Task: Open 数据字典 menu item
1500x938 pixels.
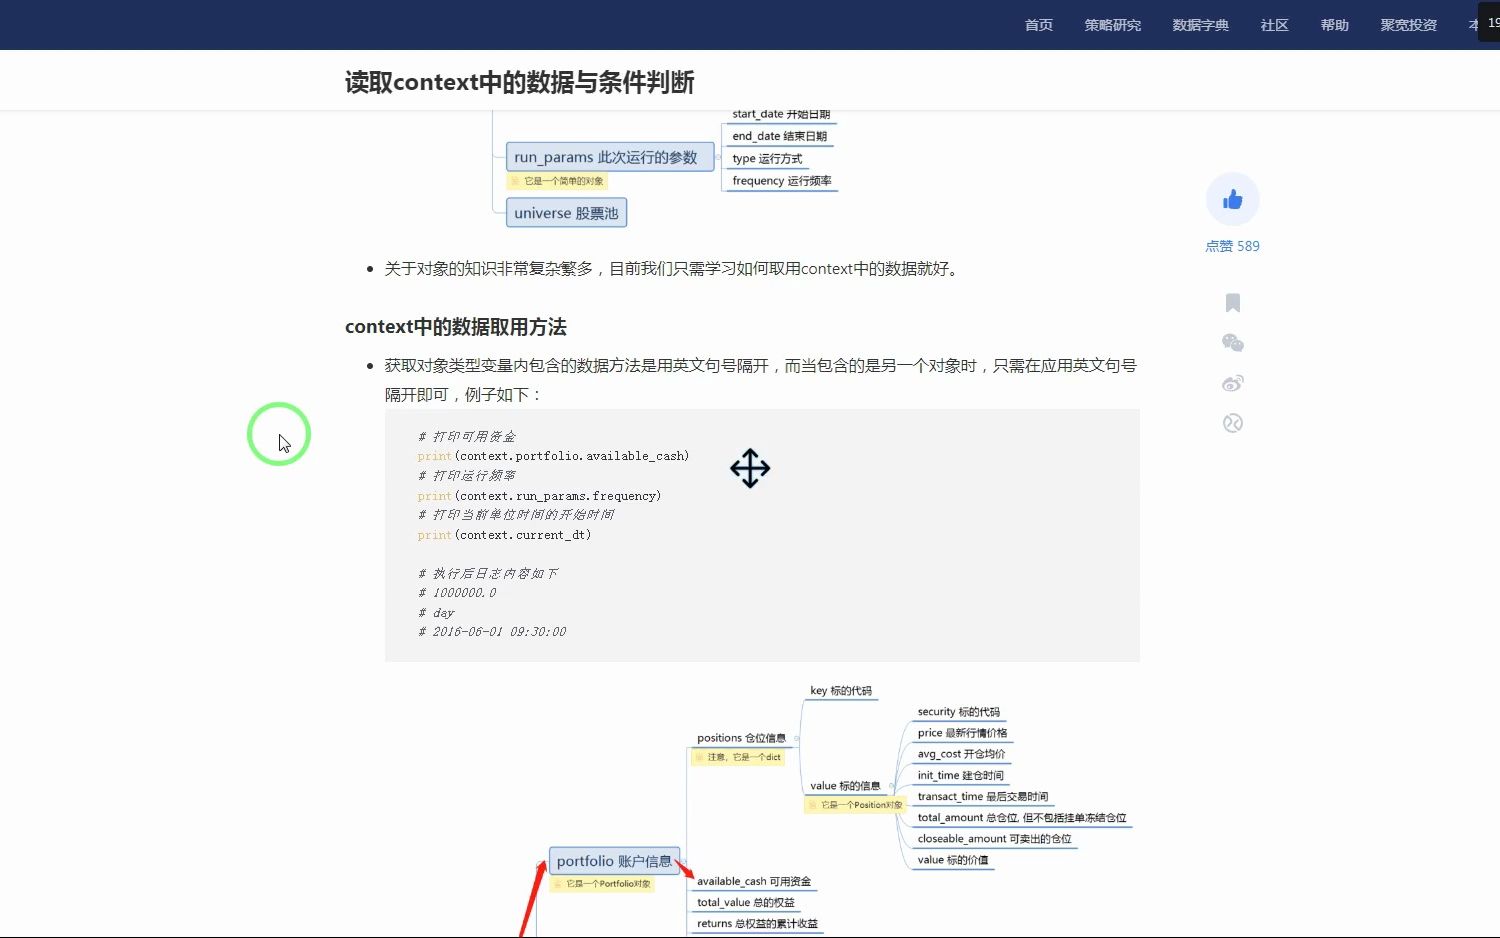Action: coord(1201,25)
